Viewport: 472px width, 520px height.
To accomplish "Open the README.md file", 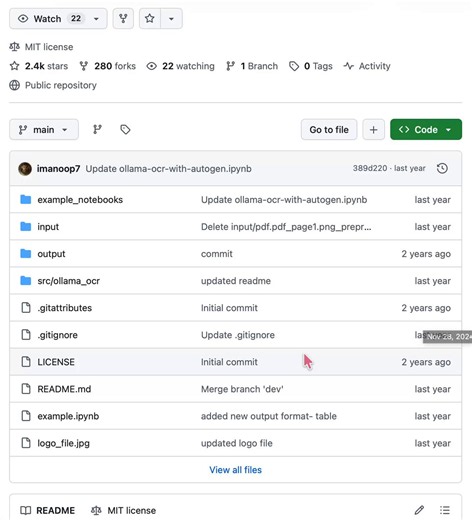I will [64, 389].
